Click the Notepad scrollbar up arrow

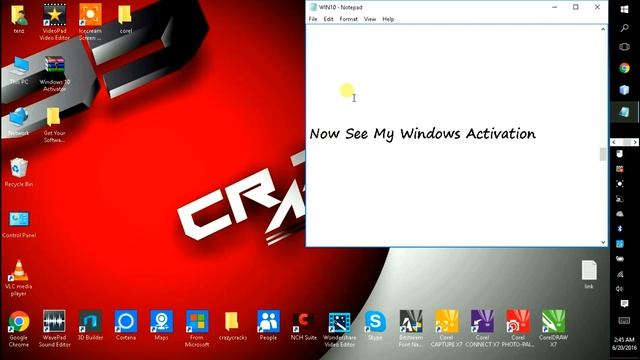[x=603, y=29]
